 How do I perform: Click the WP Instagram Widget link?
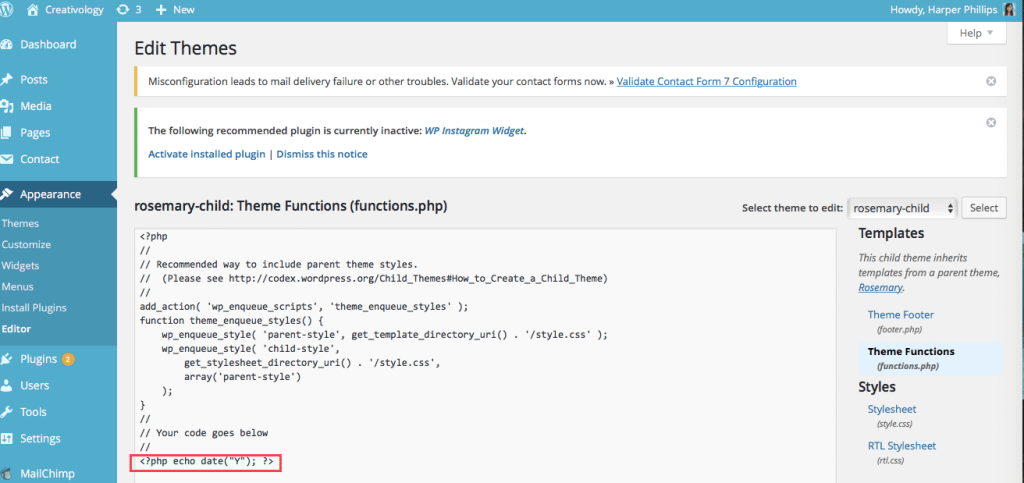tap(475, 131)
